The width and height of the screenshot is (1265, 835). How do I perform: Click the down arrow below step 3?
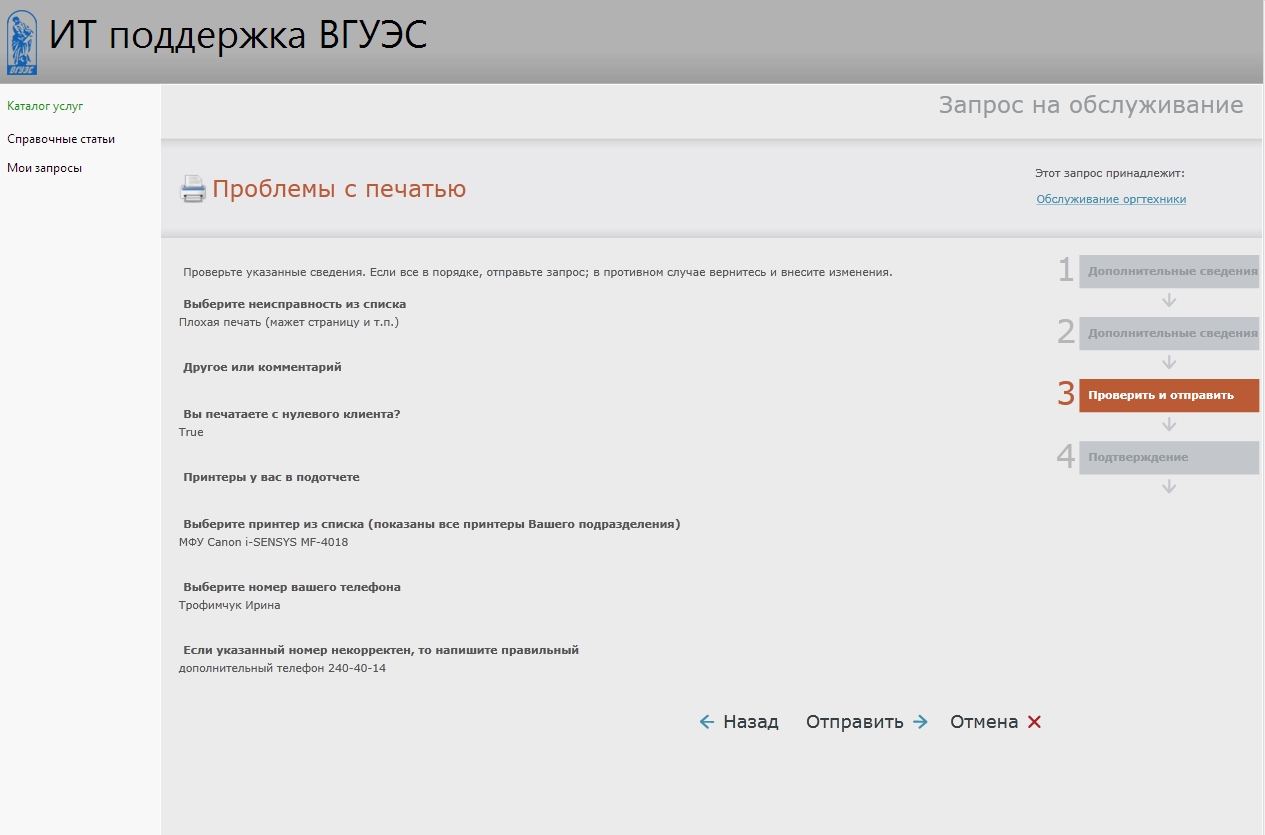(x=1169, y=425)
